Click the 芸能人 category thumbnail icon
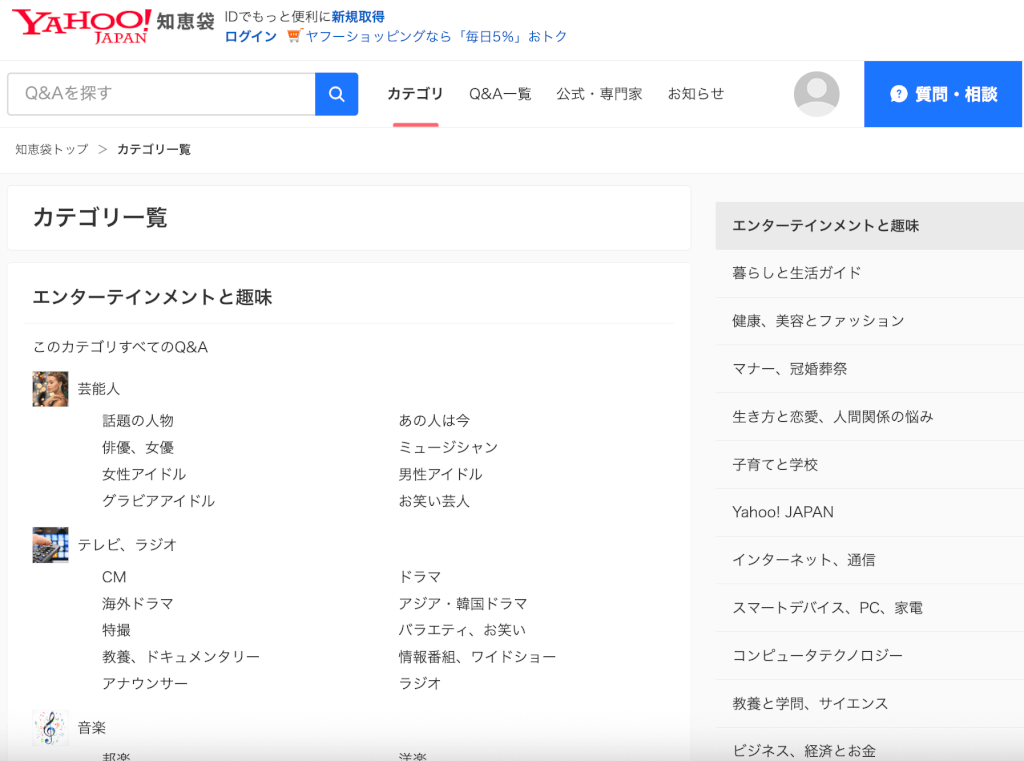Viewport: 1024px width, 761px height. pyautogui.click(x=50, y=388)
